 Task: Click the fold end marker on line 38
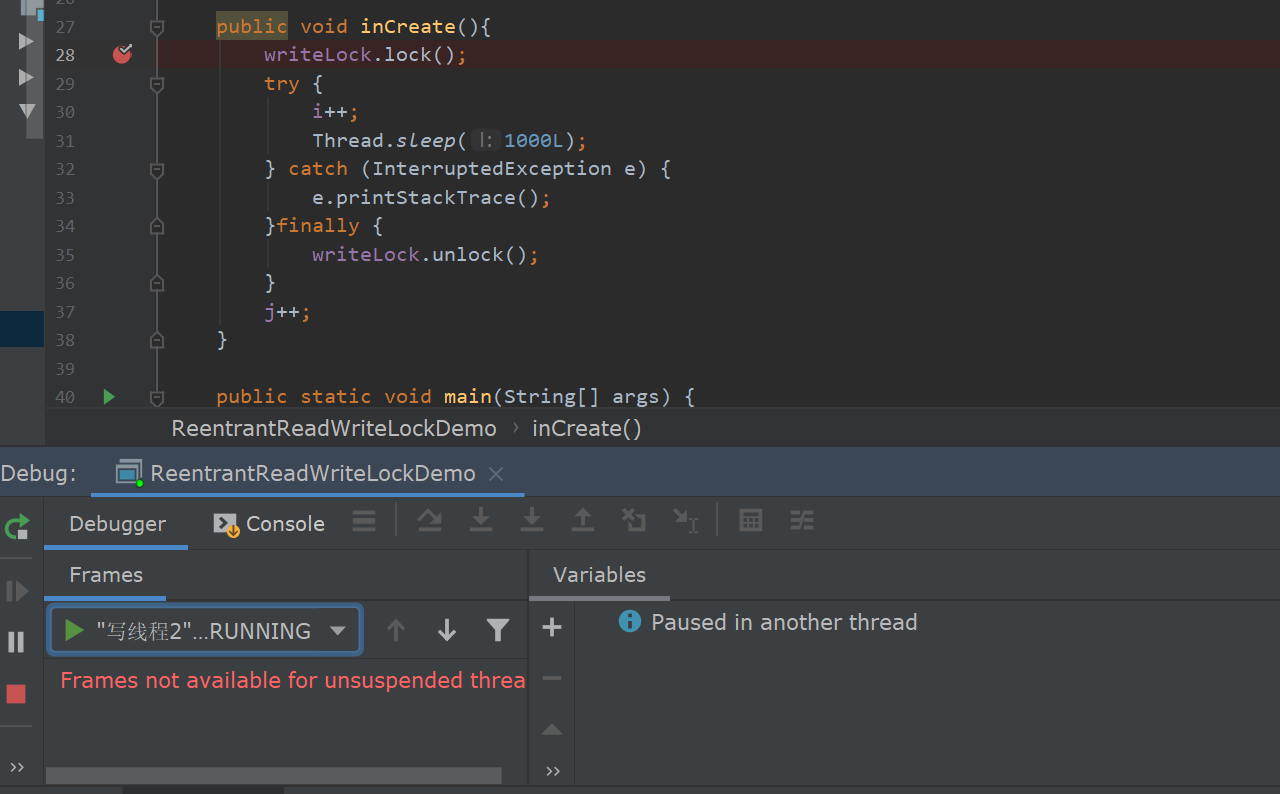[156, 341]
